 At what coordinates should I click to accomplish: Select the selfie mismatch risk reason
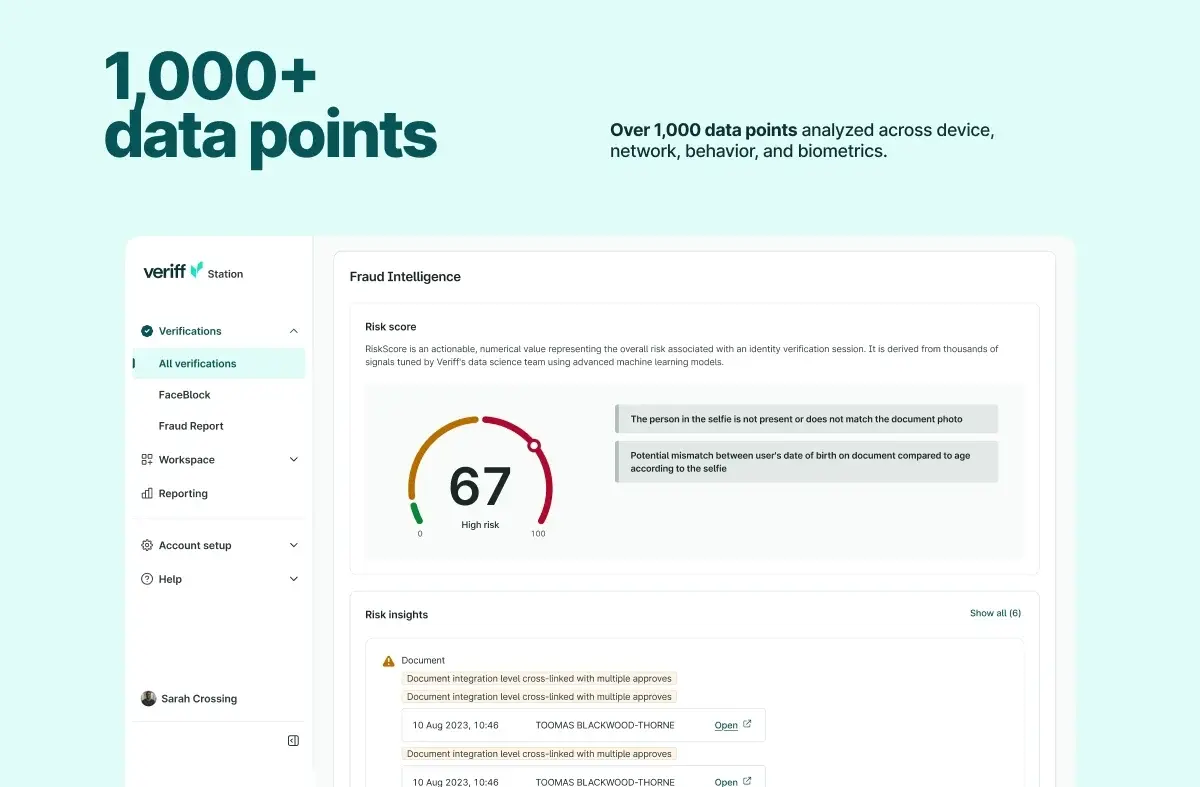coord(806,419)
